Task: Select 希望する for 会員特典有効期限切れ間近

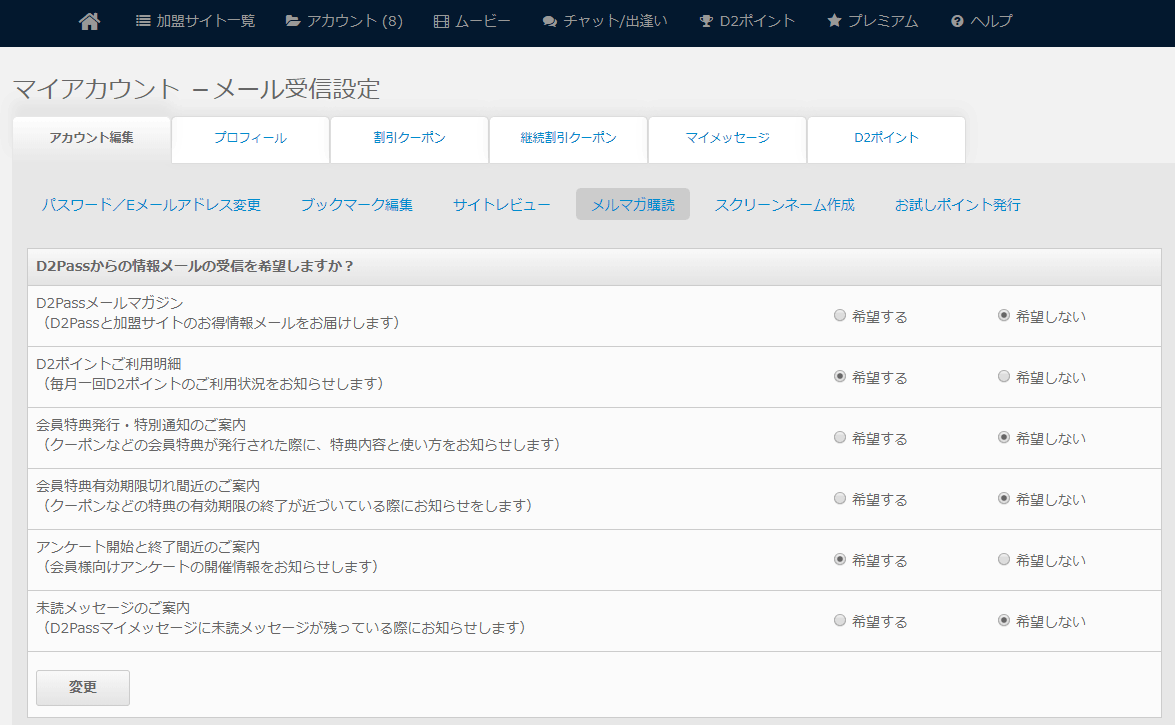Action: [840, 499]
